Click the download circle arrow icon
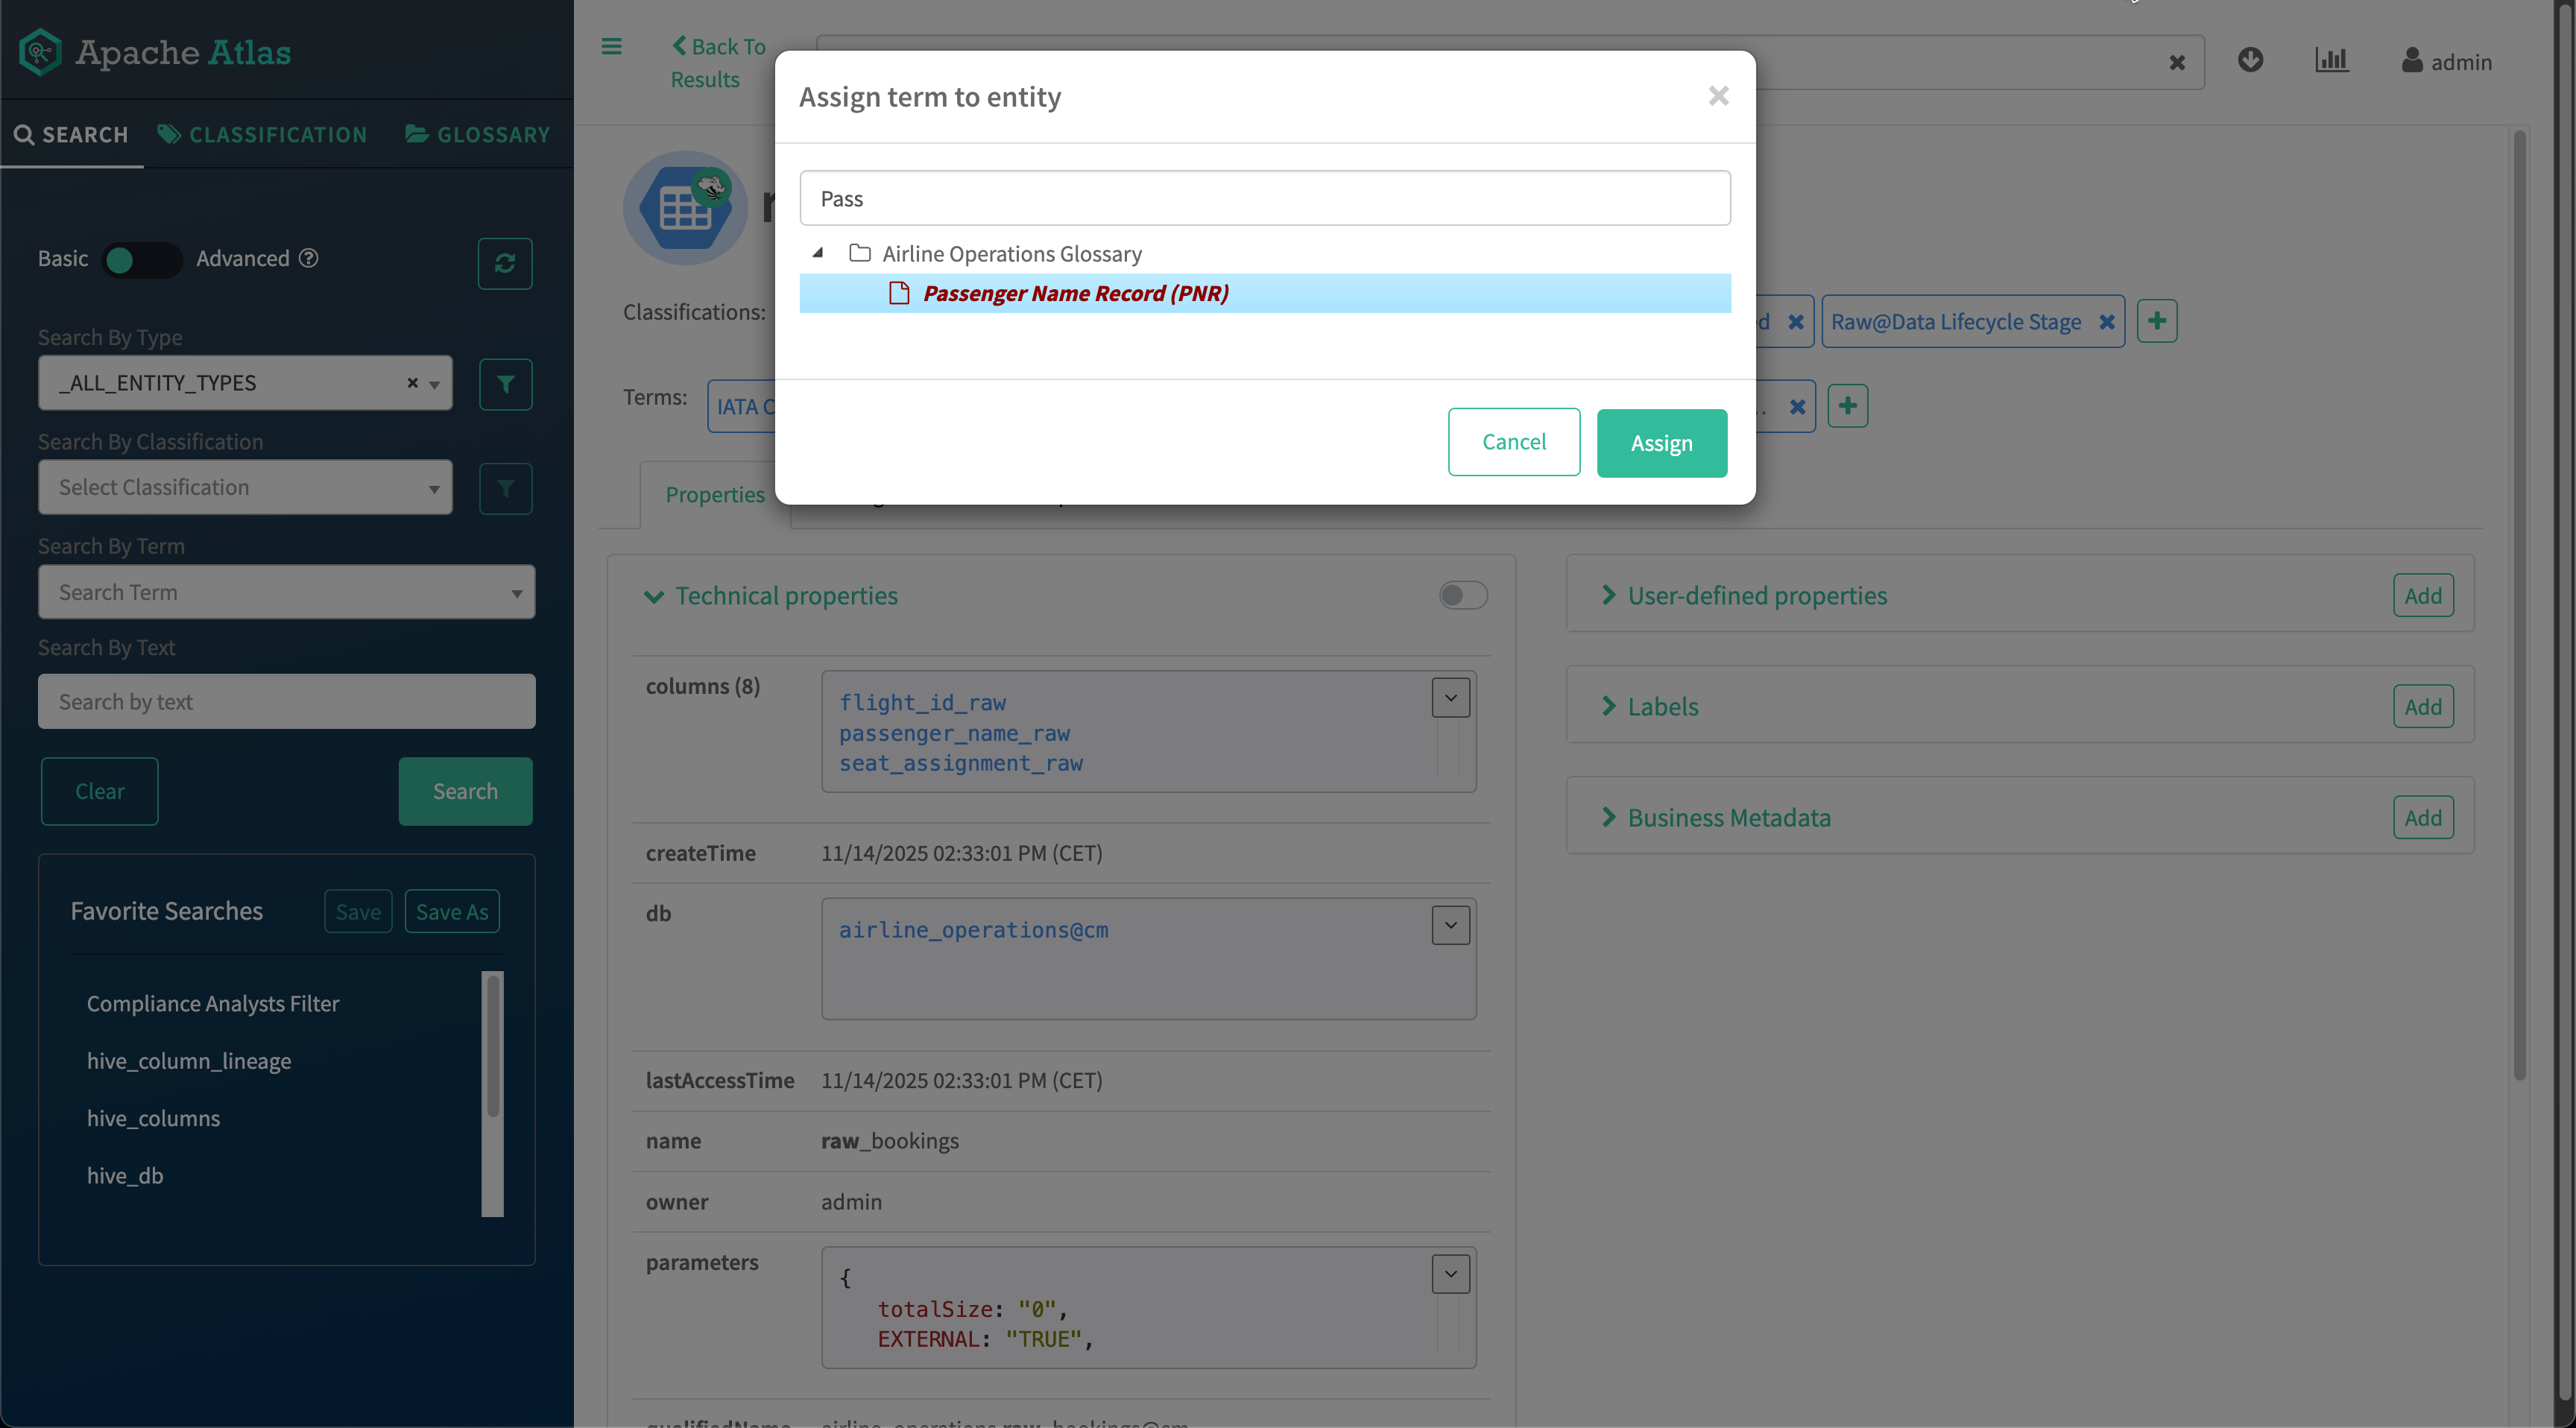Viewport: 2576px width, 1428px height. 2250,60
